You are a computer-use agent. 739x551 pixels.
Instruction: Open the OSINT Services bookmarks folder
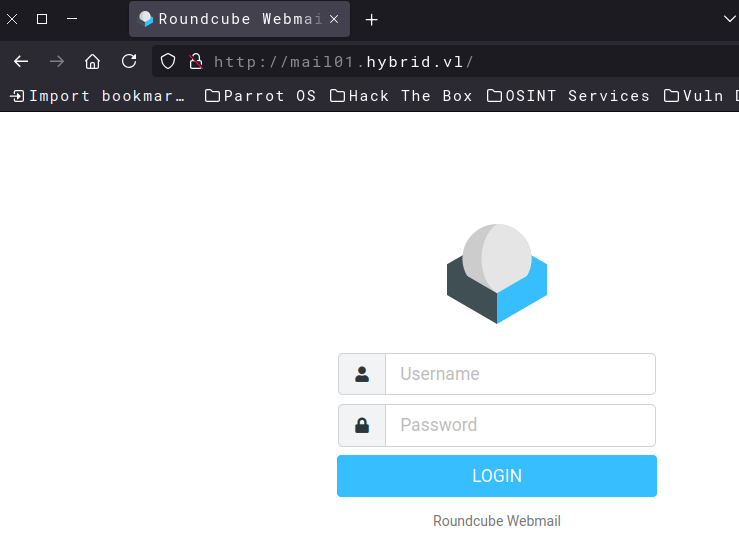[568, 96]
